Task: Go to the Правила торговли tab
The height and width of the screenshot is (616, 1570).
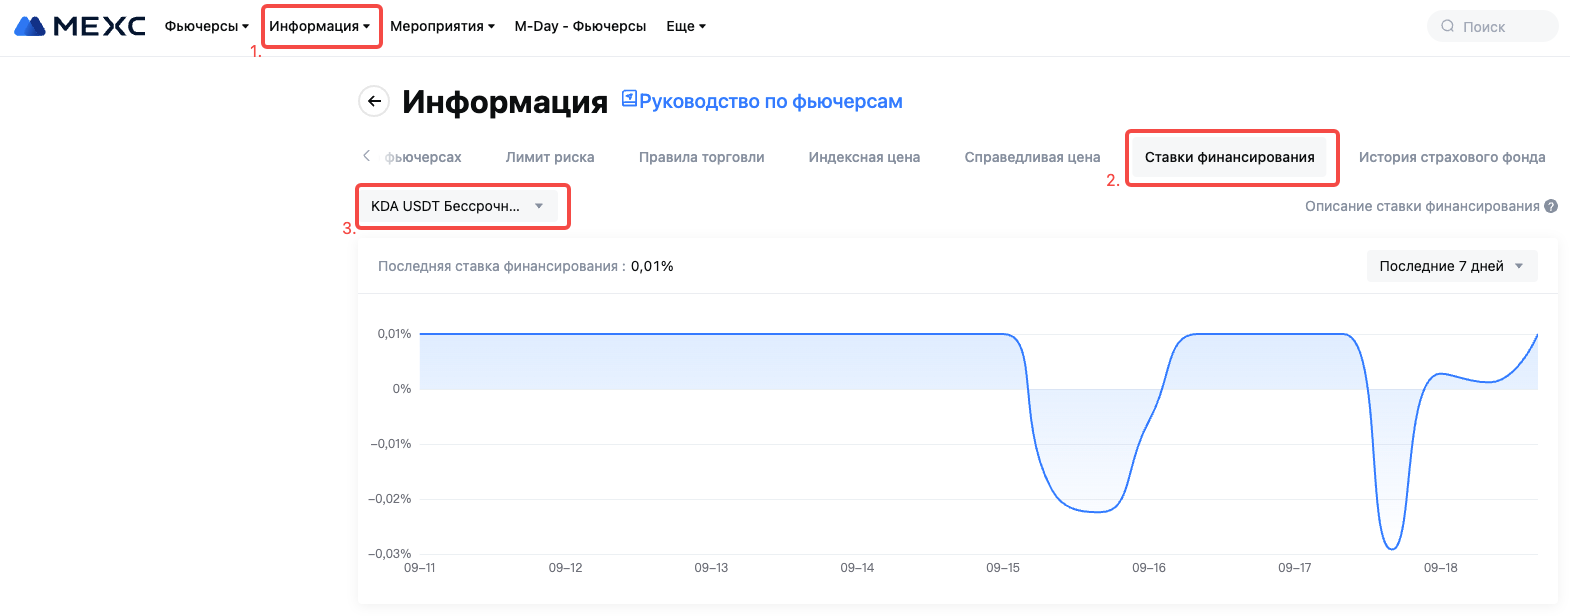Action: coord(701,157)
